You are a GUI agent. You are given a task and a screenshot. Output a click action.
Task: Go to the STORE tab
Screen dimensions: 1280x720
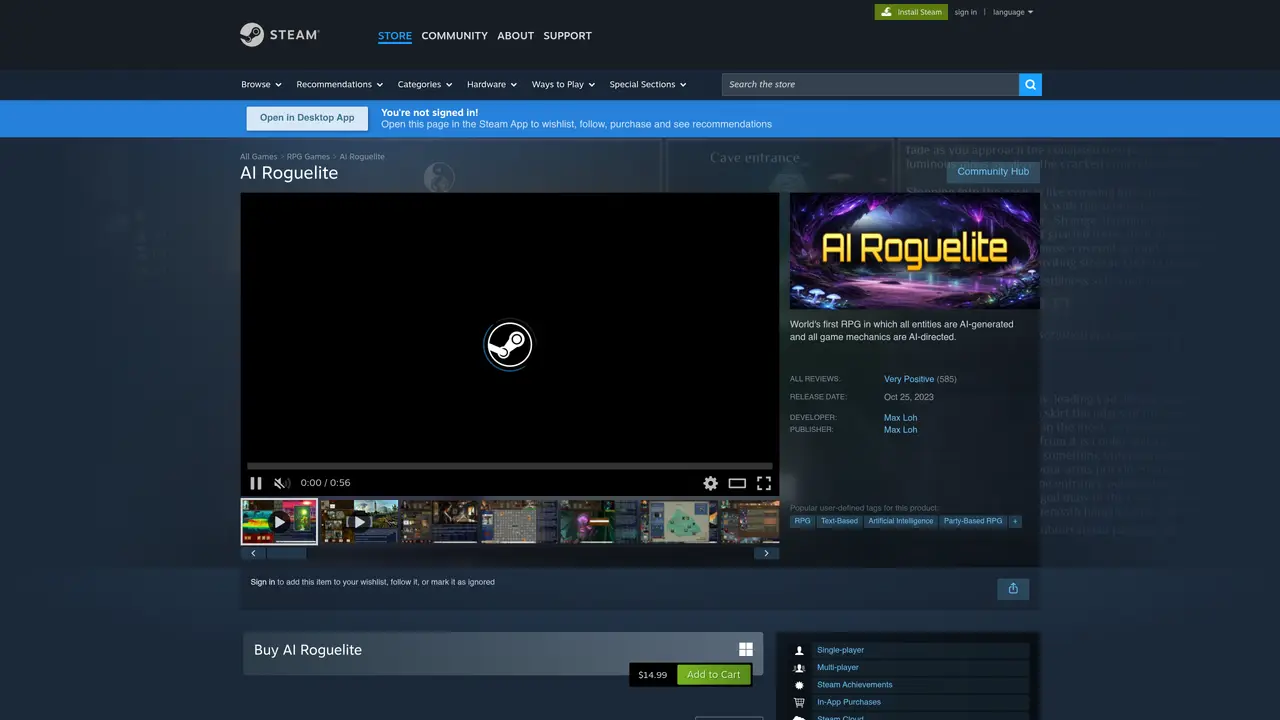pos(395,36)
